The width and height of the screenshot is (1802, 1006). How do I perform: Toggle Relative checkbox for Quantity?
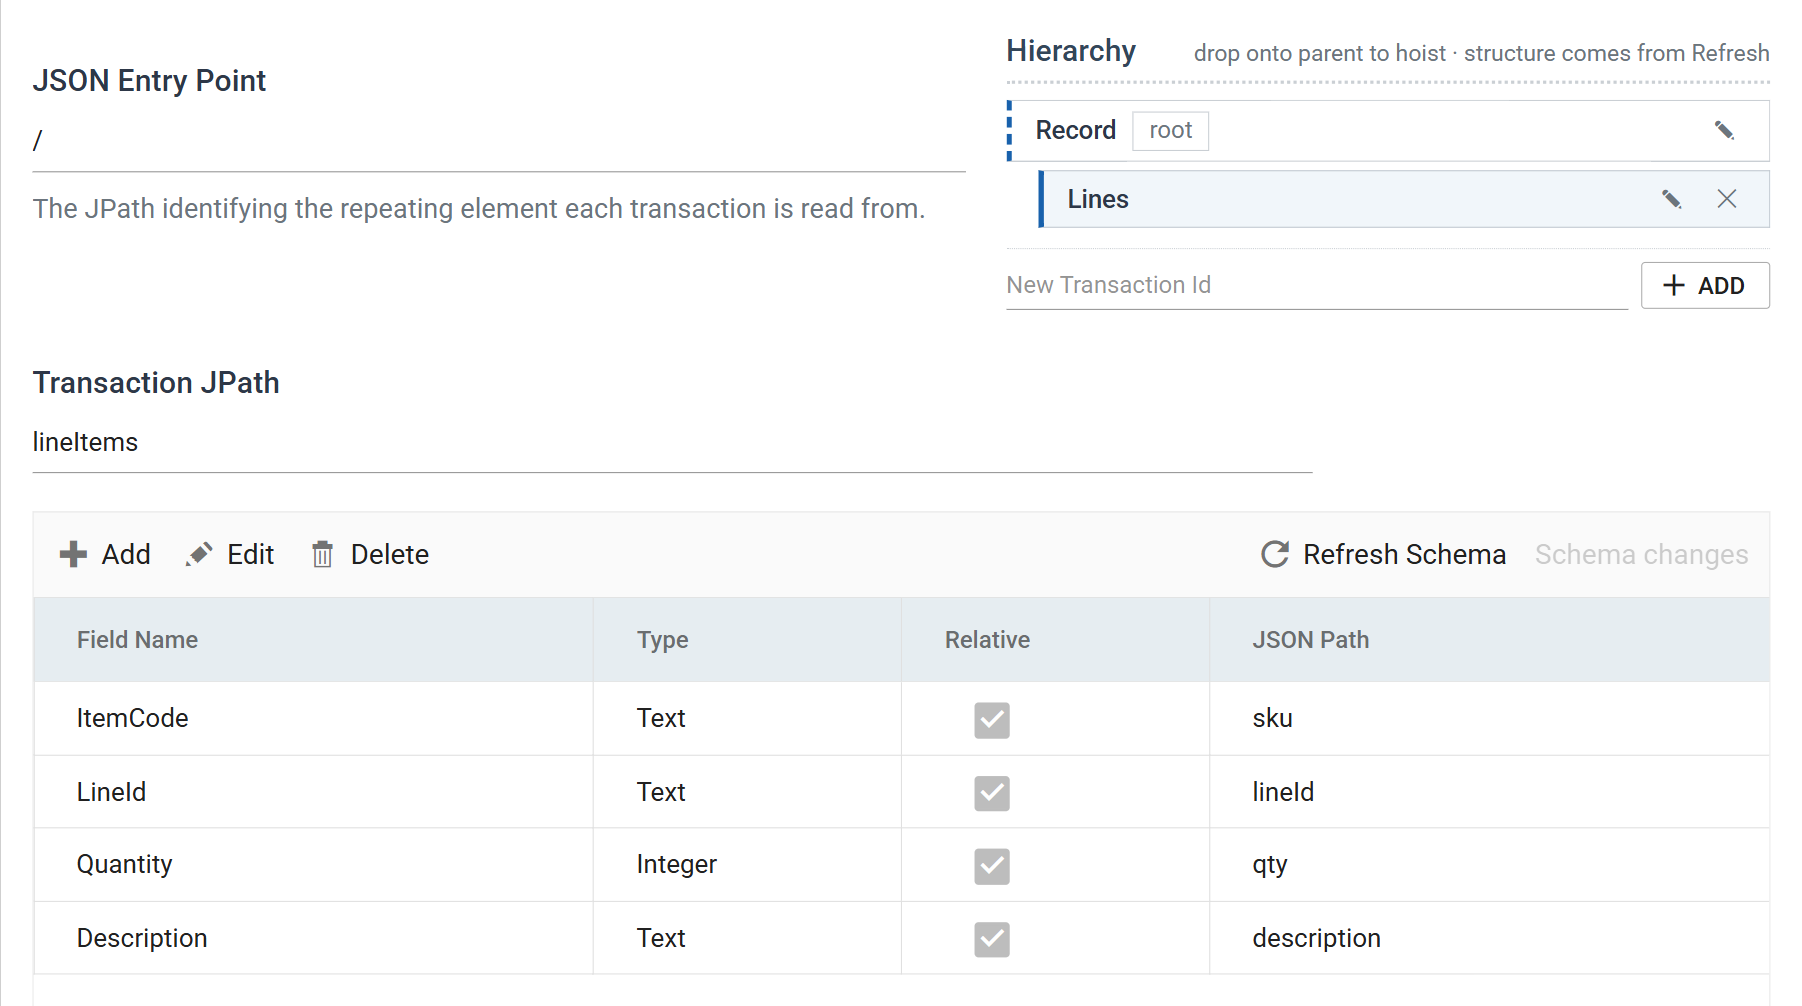(x=992, y=866)
